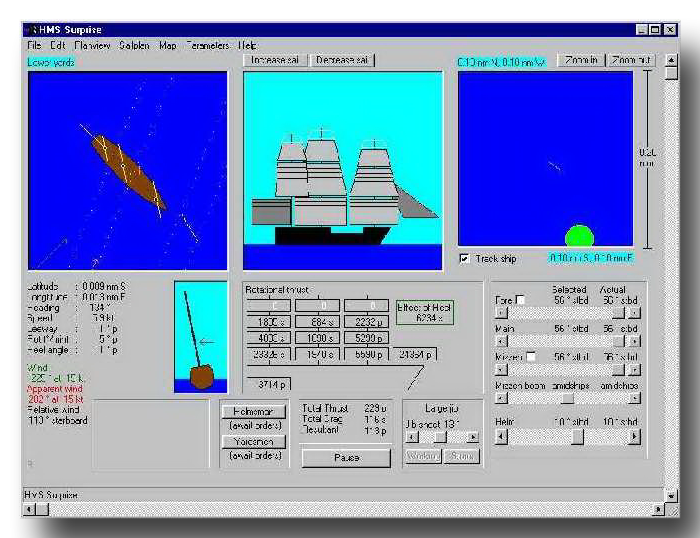The image size is (700, 538).
Task: Click the Fore yard right arrow
Action: [634, 313]
